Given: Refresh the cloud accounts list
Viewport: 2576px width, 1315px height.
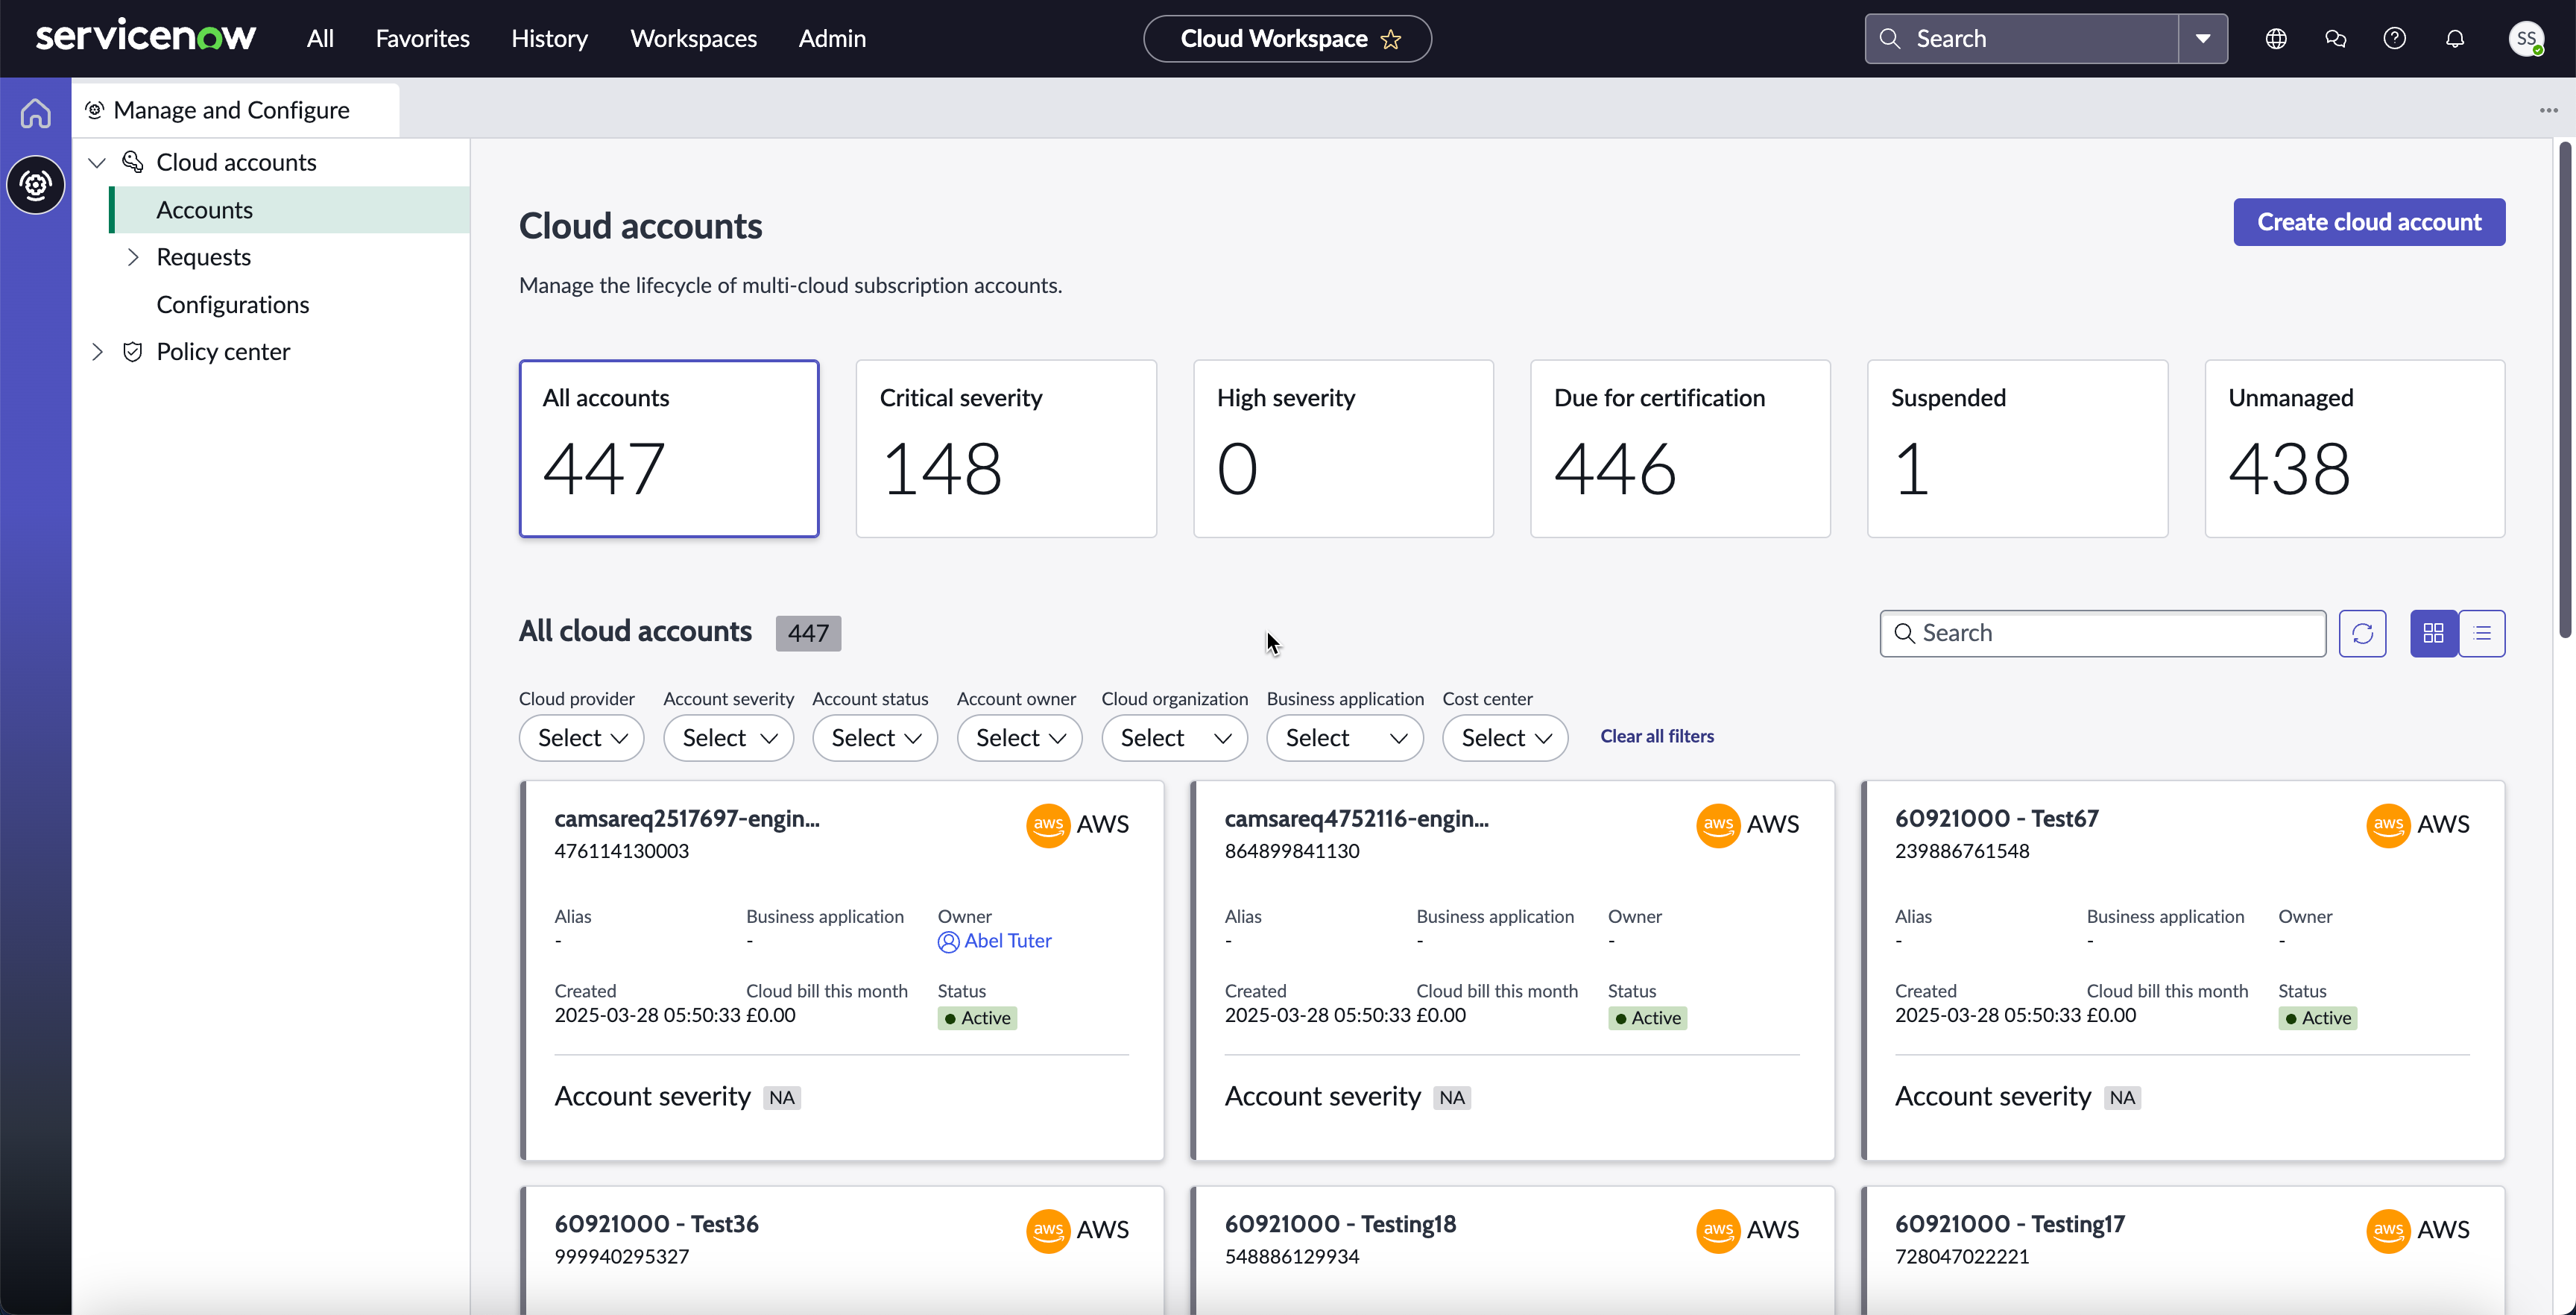Looking at the screenshot, I should point(2362,633).
